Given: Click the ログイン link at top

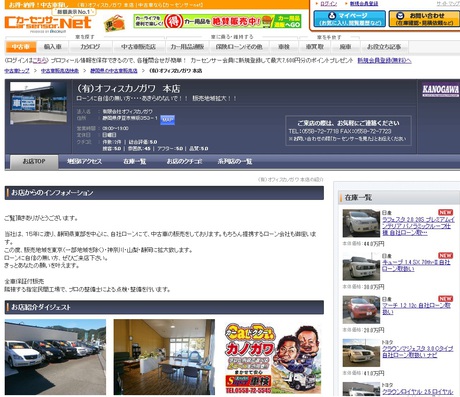Looking at the screenshot, I should click(x=329, y=4).
